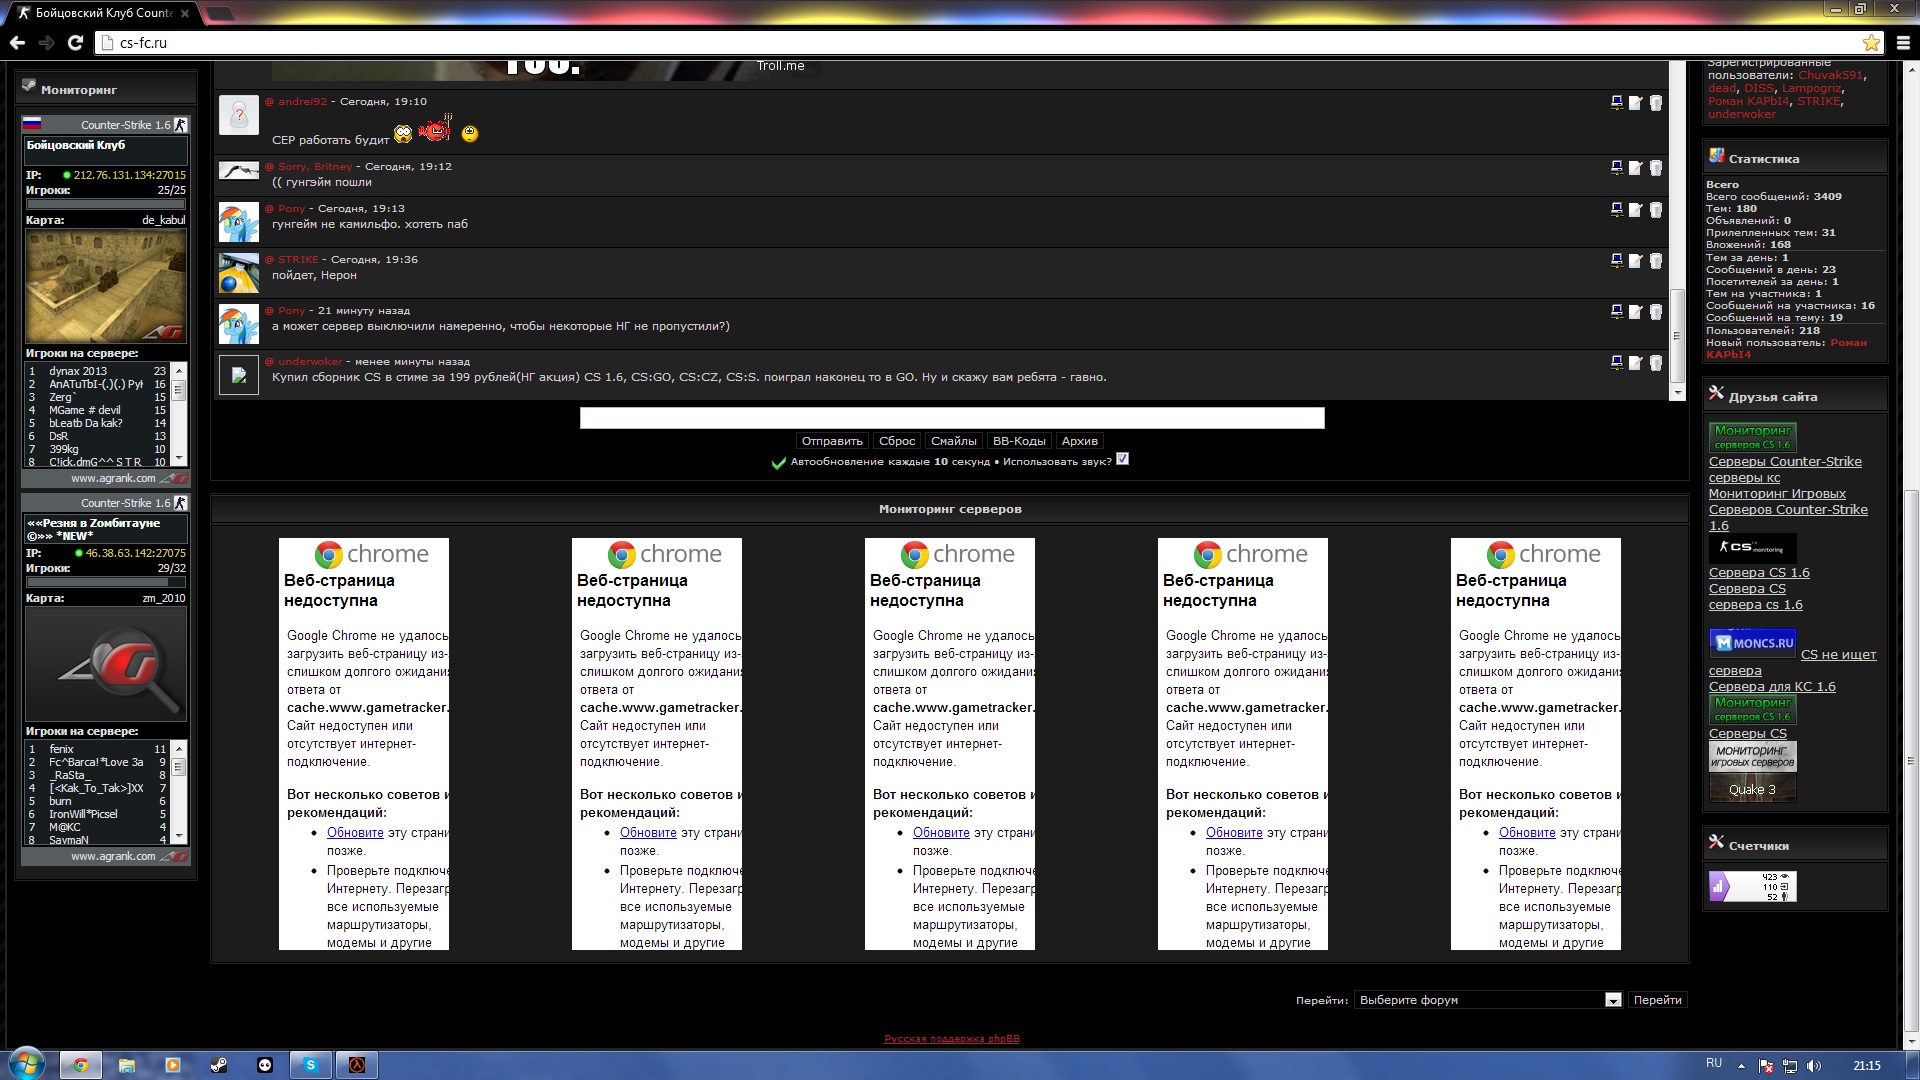Open a new browser tab

tap(219, 13)
